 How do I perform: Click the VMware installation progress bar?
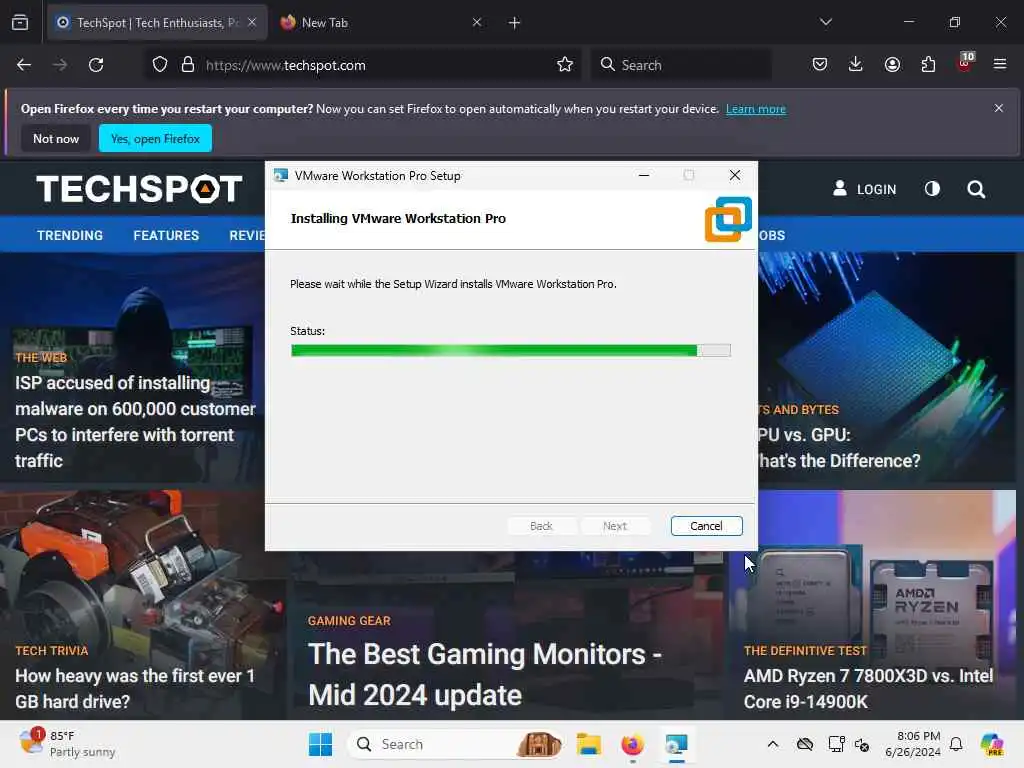pos(511,351)
